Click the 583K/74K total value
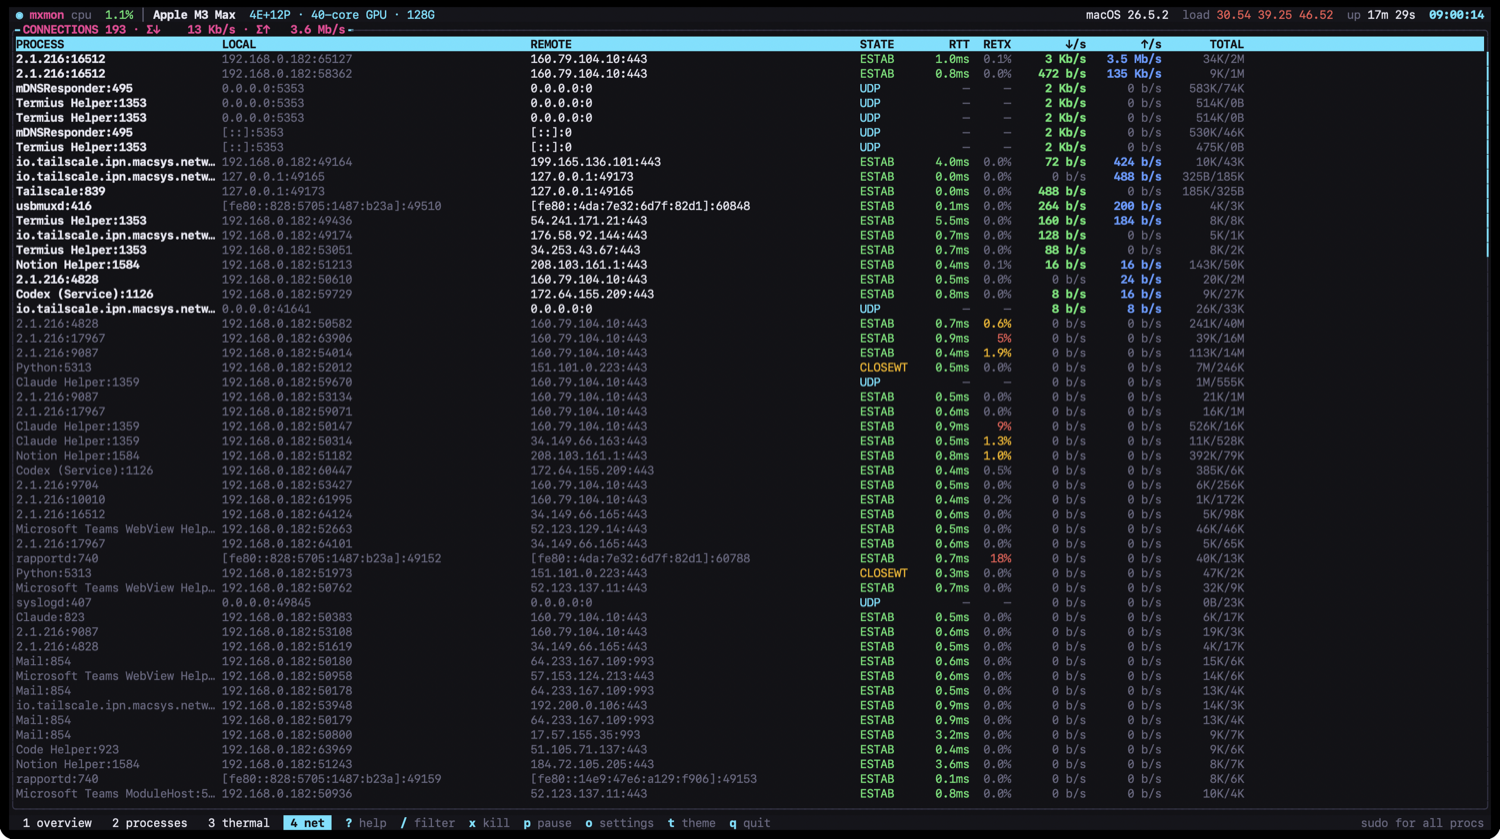Image resolution: width=1500 pixels, height=839 pixels. [x=1217, y=88]
